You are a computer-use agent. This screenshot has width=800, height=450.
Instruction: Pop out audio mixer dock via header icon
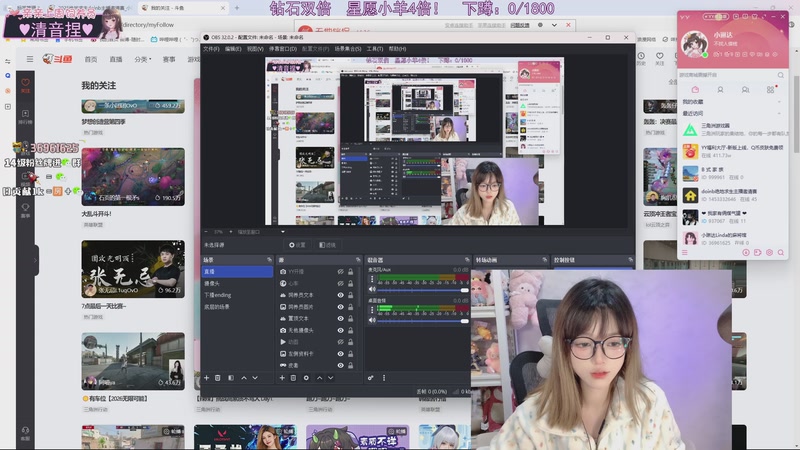(467, 260)
